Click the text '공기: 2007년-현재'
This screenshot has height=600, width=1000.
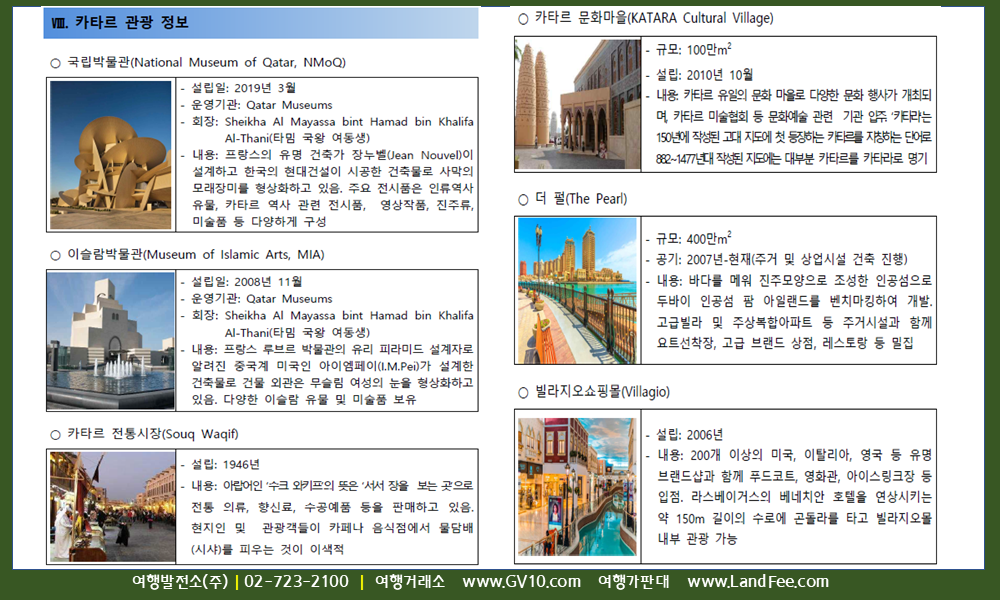(x=703, y=260)
